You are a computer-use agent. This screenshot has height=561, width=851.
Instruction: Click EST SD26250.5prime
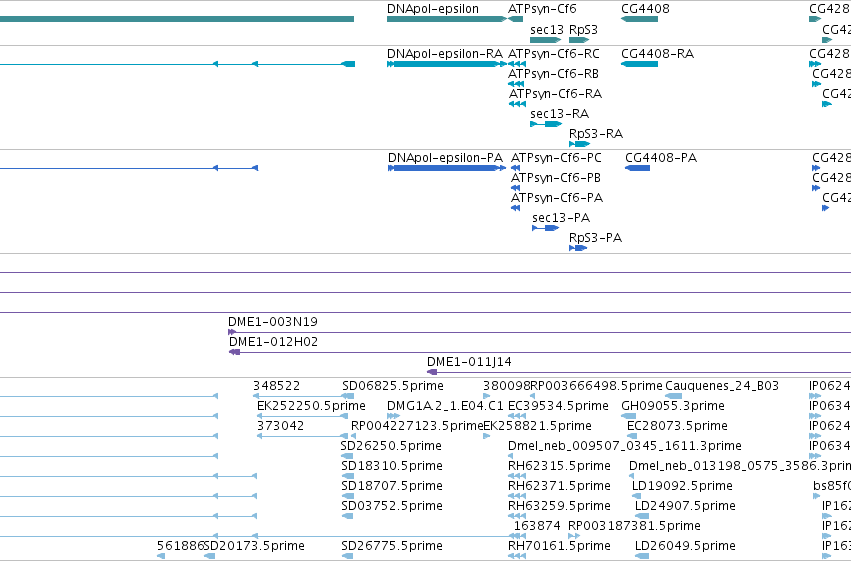391,447
